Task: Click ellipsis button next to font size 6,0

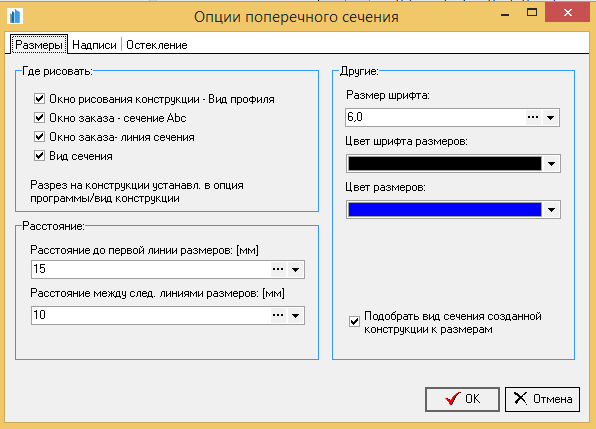Action: 533,117
